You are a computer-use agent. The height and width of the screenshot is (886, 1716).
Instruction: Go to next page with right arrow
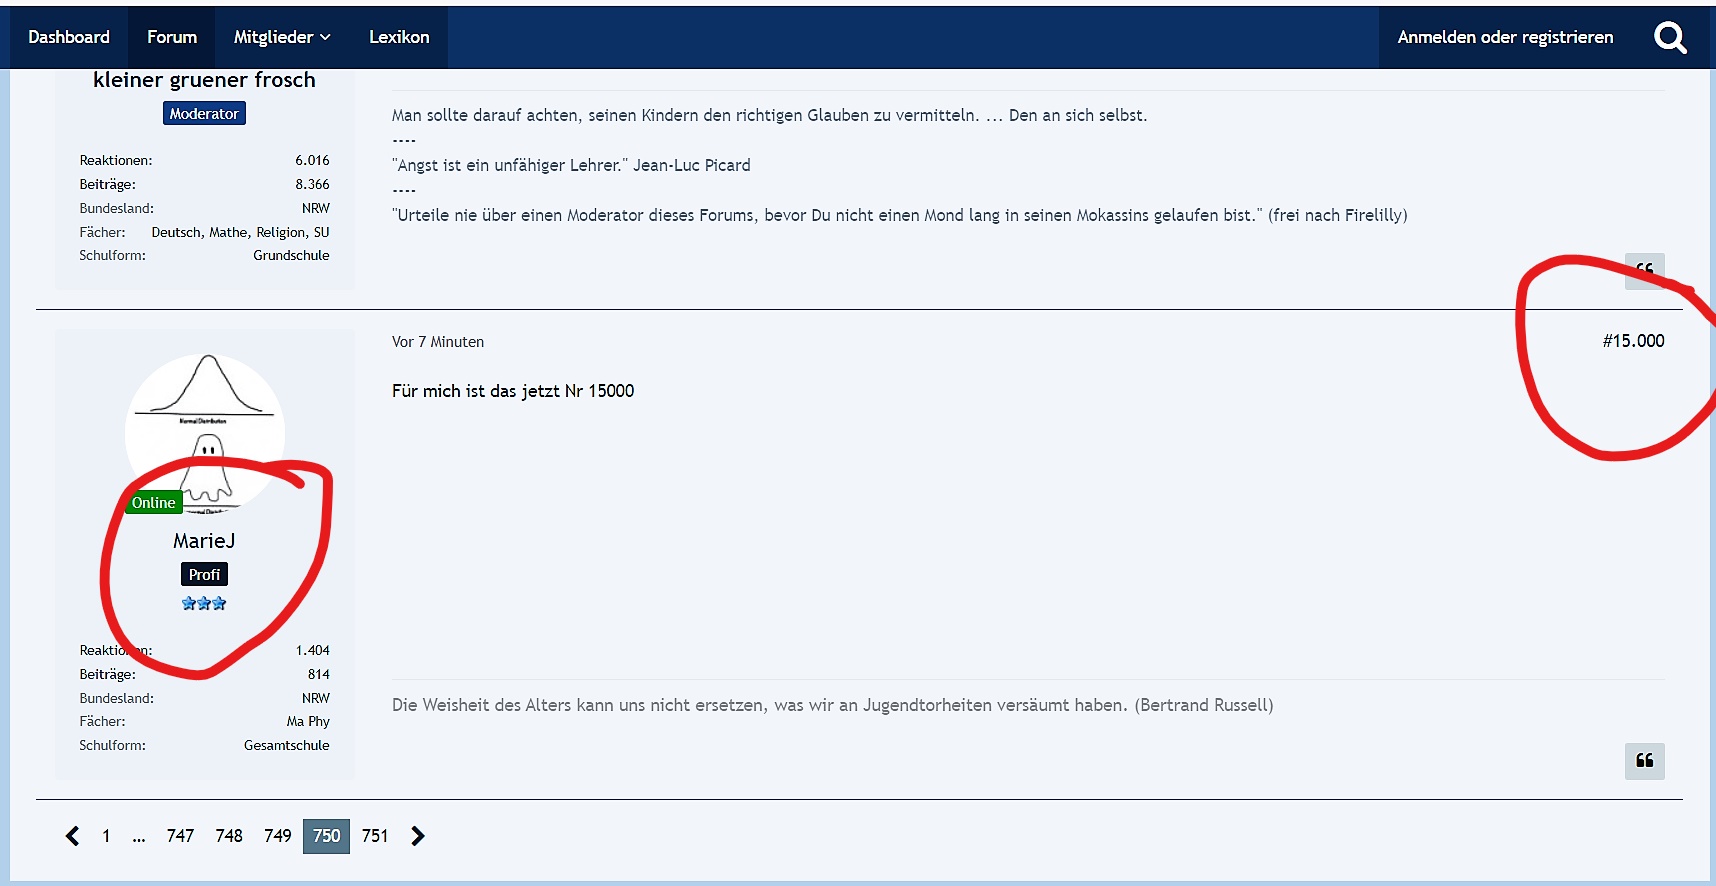418,836
